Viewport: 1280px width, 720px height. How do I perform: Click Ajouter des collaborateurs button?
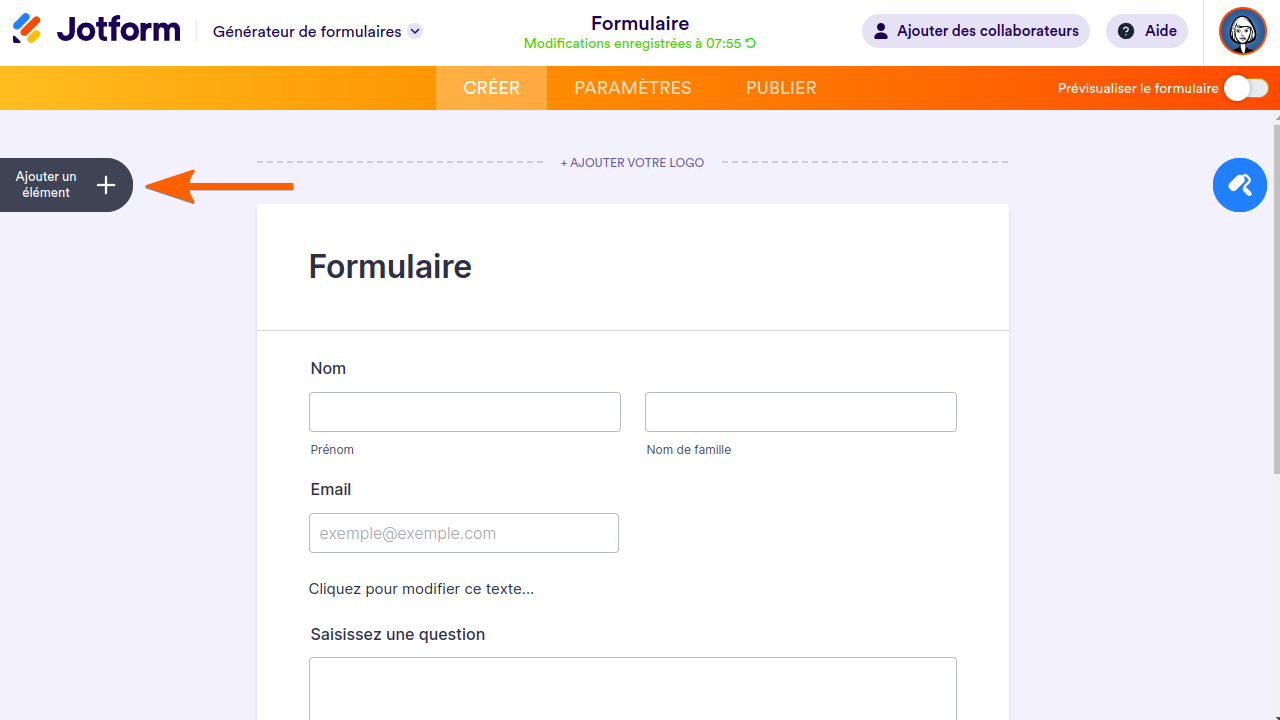(976, 31)
